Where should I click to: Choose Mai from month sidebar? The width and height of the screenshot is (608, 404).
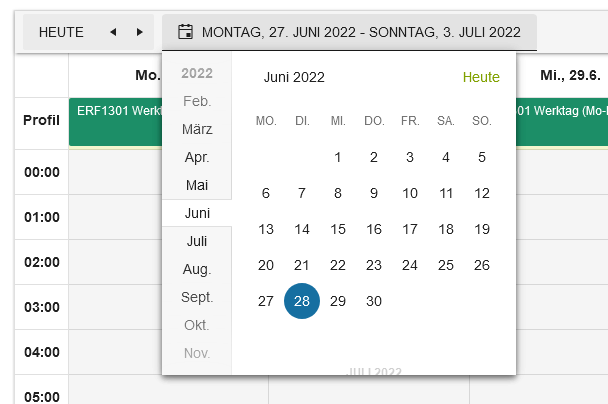tap(197, 185)
